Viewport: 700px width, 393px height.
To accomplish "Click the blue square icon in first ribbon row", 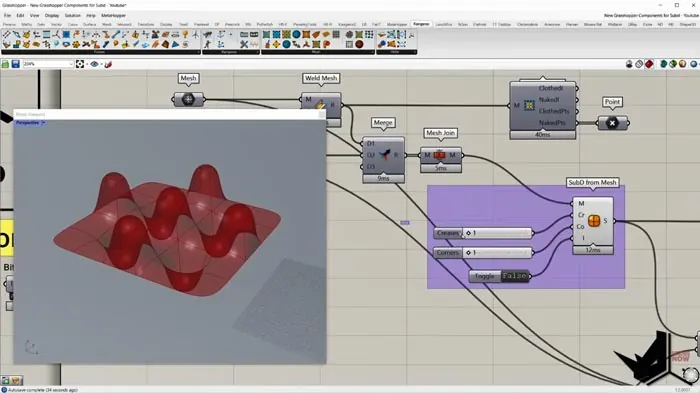I will (x=66, y=34).
